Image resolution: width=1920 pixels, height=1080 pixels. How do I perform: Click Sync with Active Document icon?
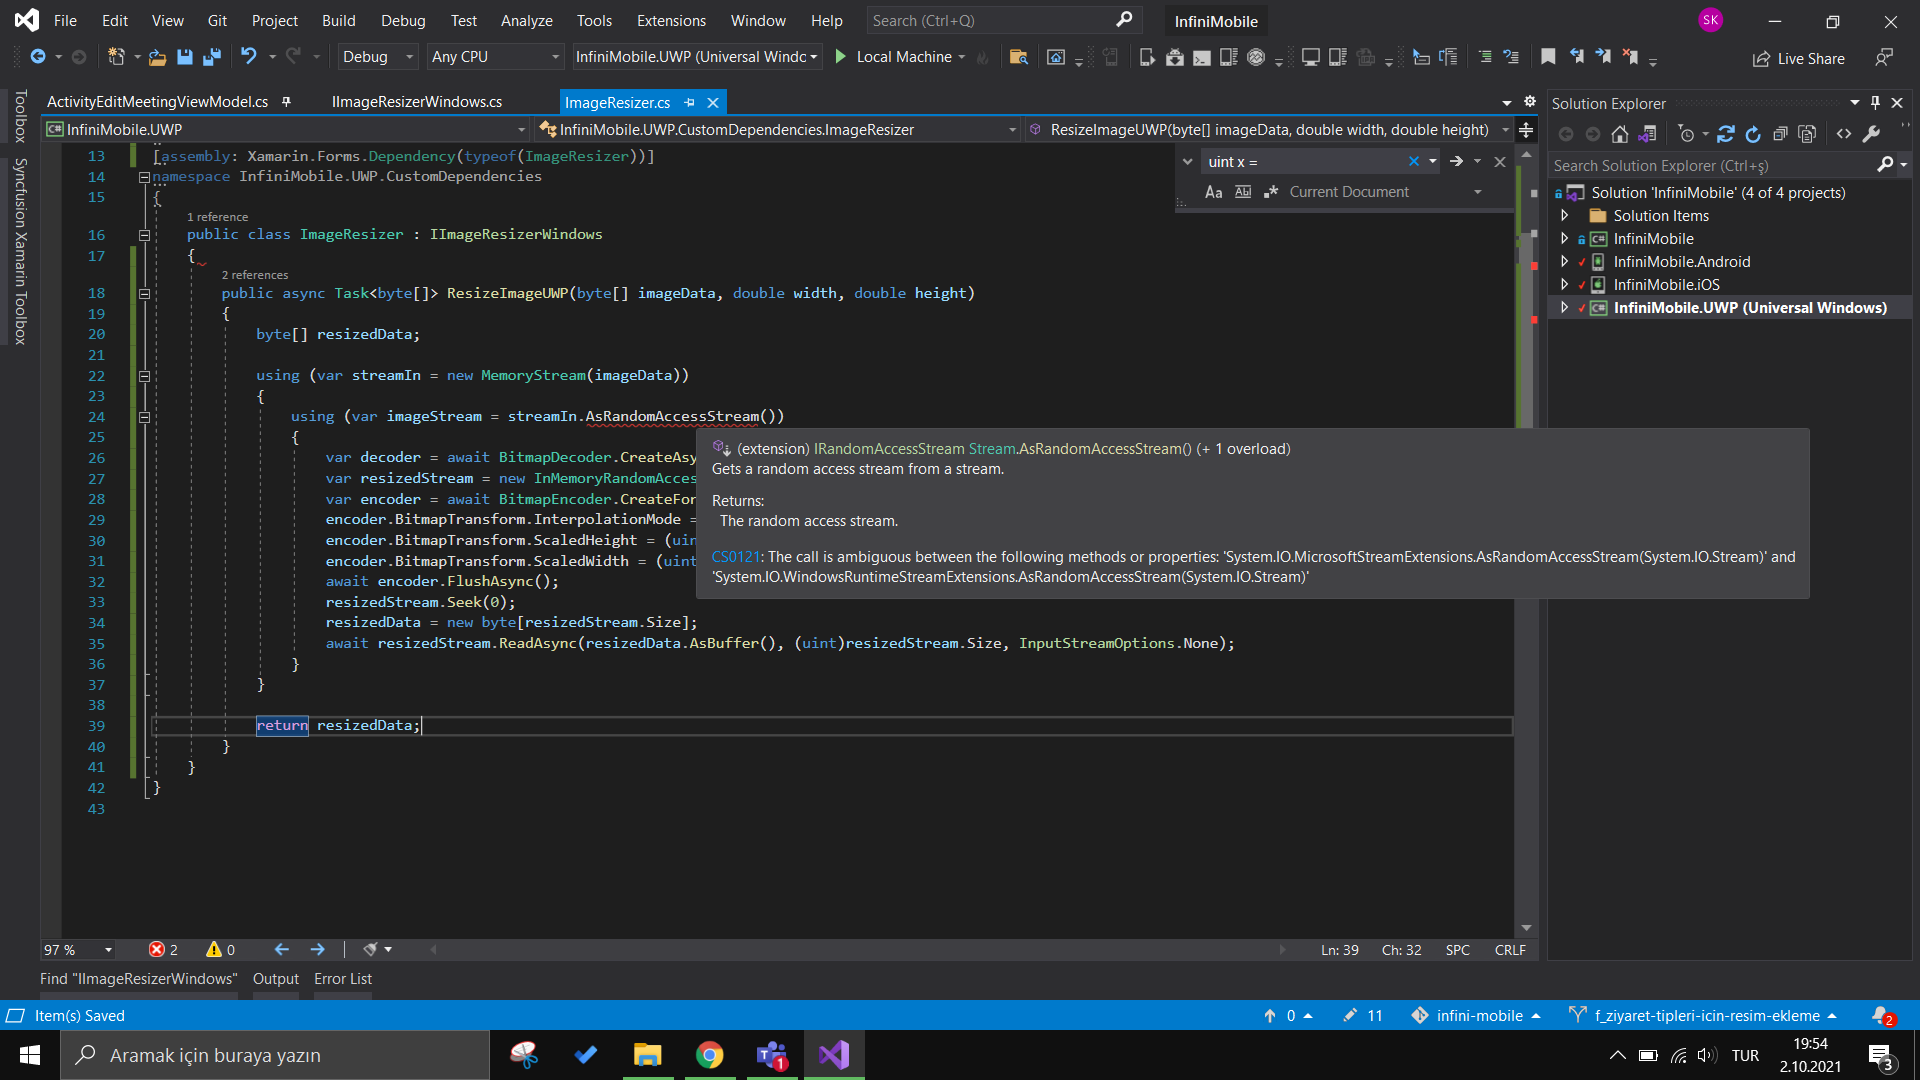pos(1726,134)
